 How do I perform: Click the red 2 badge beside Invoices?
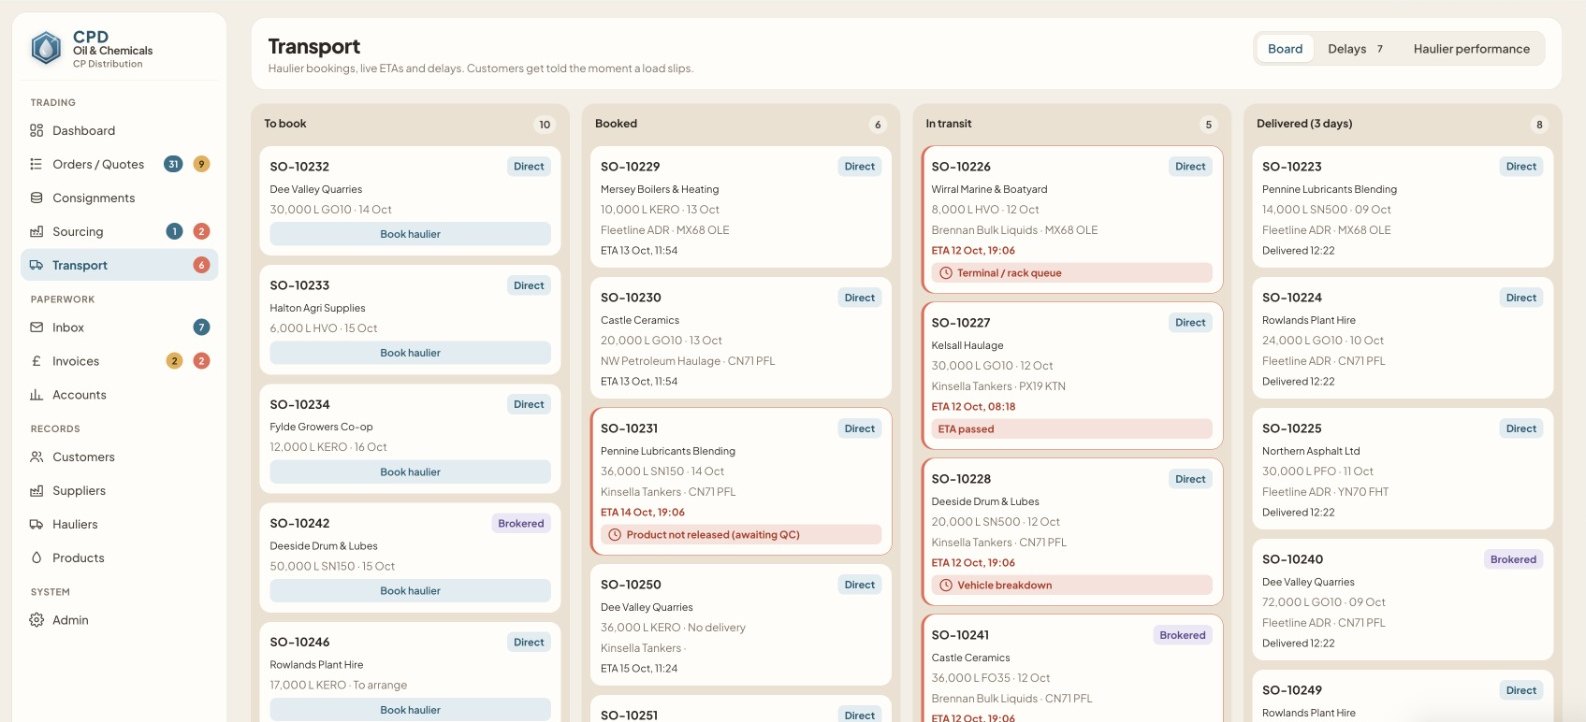pyautogui.click(x=201, y=361)
